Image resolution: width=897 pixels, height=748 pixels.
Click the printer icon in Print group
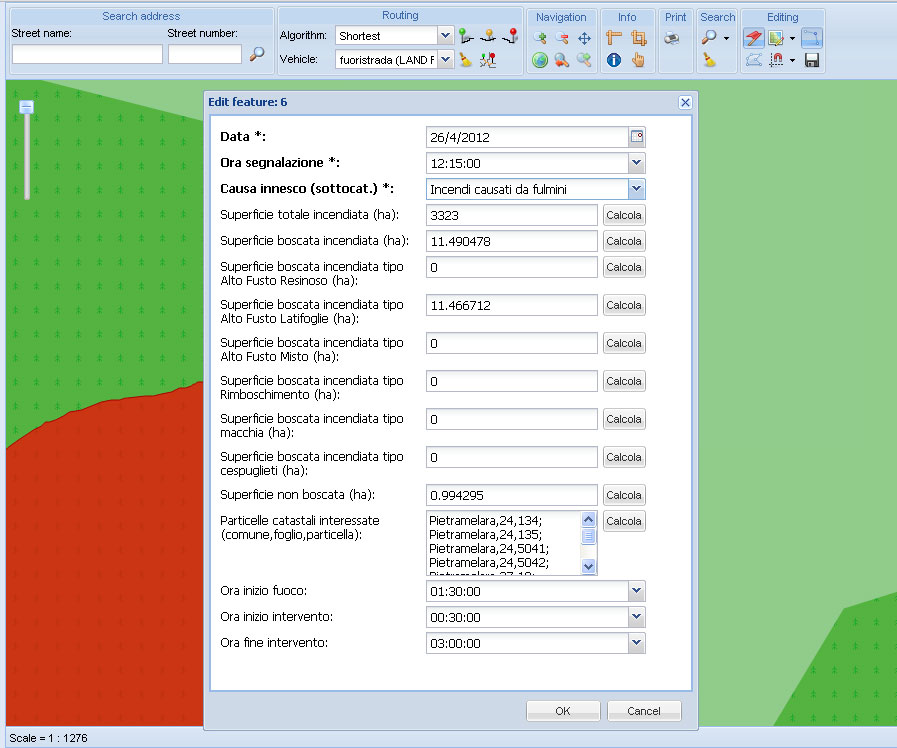tap(673, 38)
